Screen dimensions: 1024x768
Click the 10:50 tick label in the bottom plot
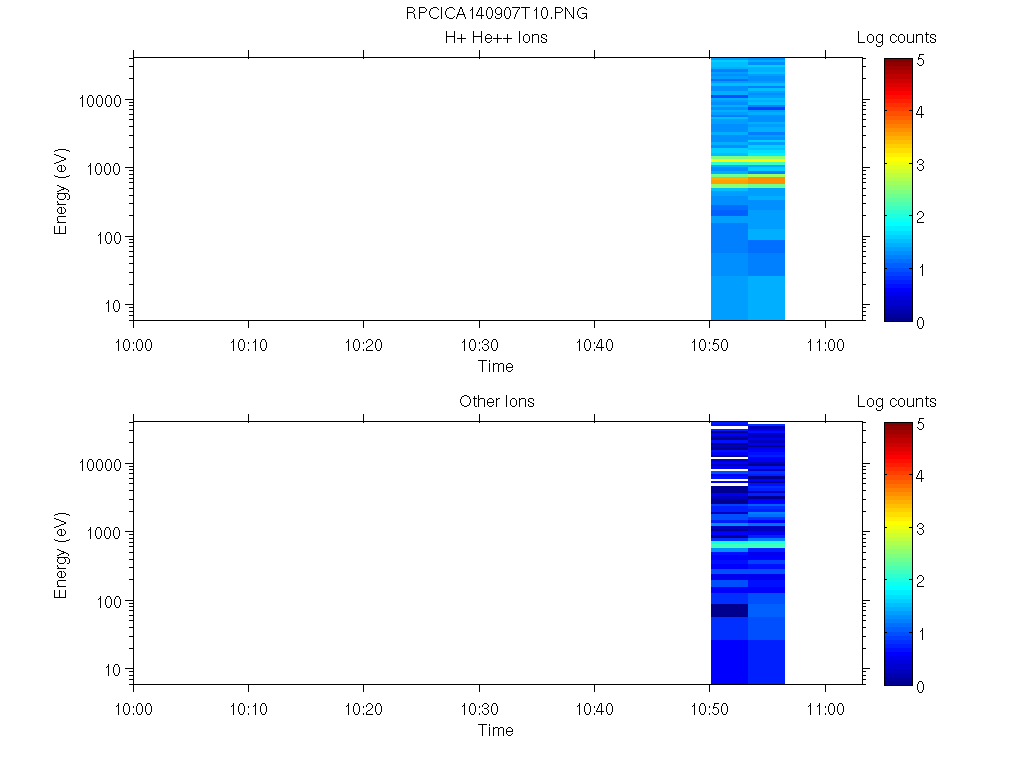(710, 709)
